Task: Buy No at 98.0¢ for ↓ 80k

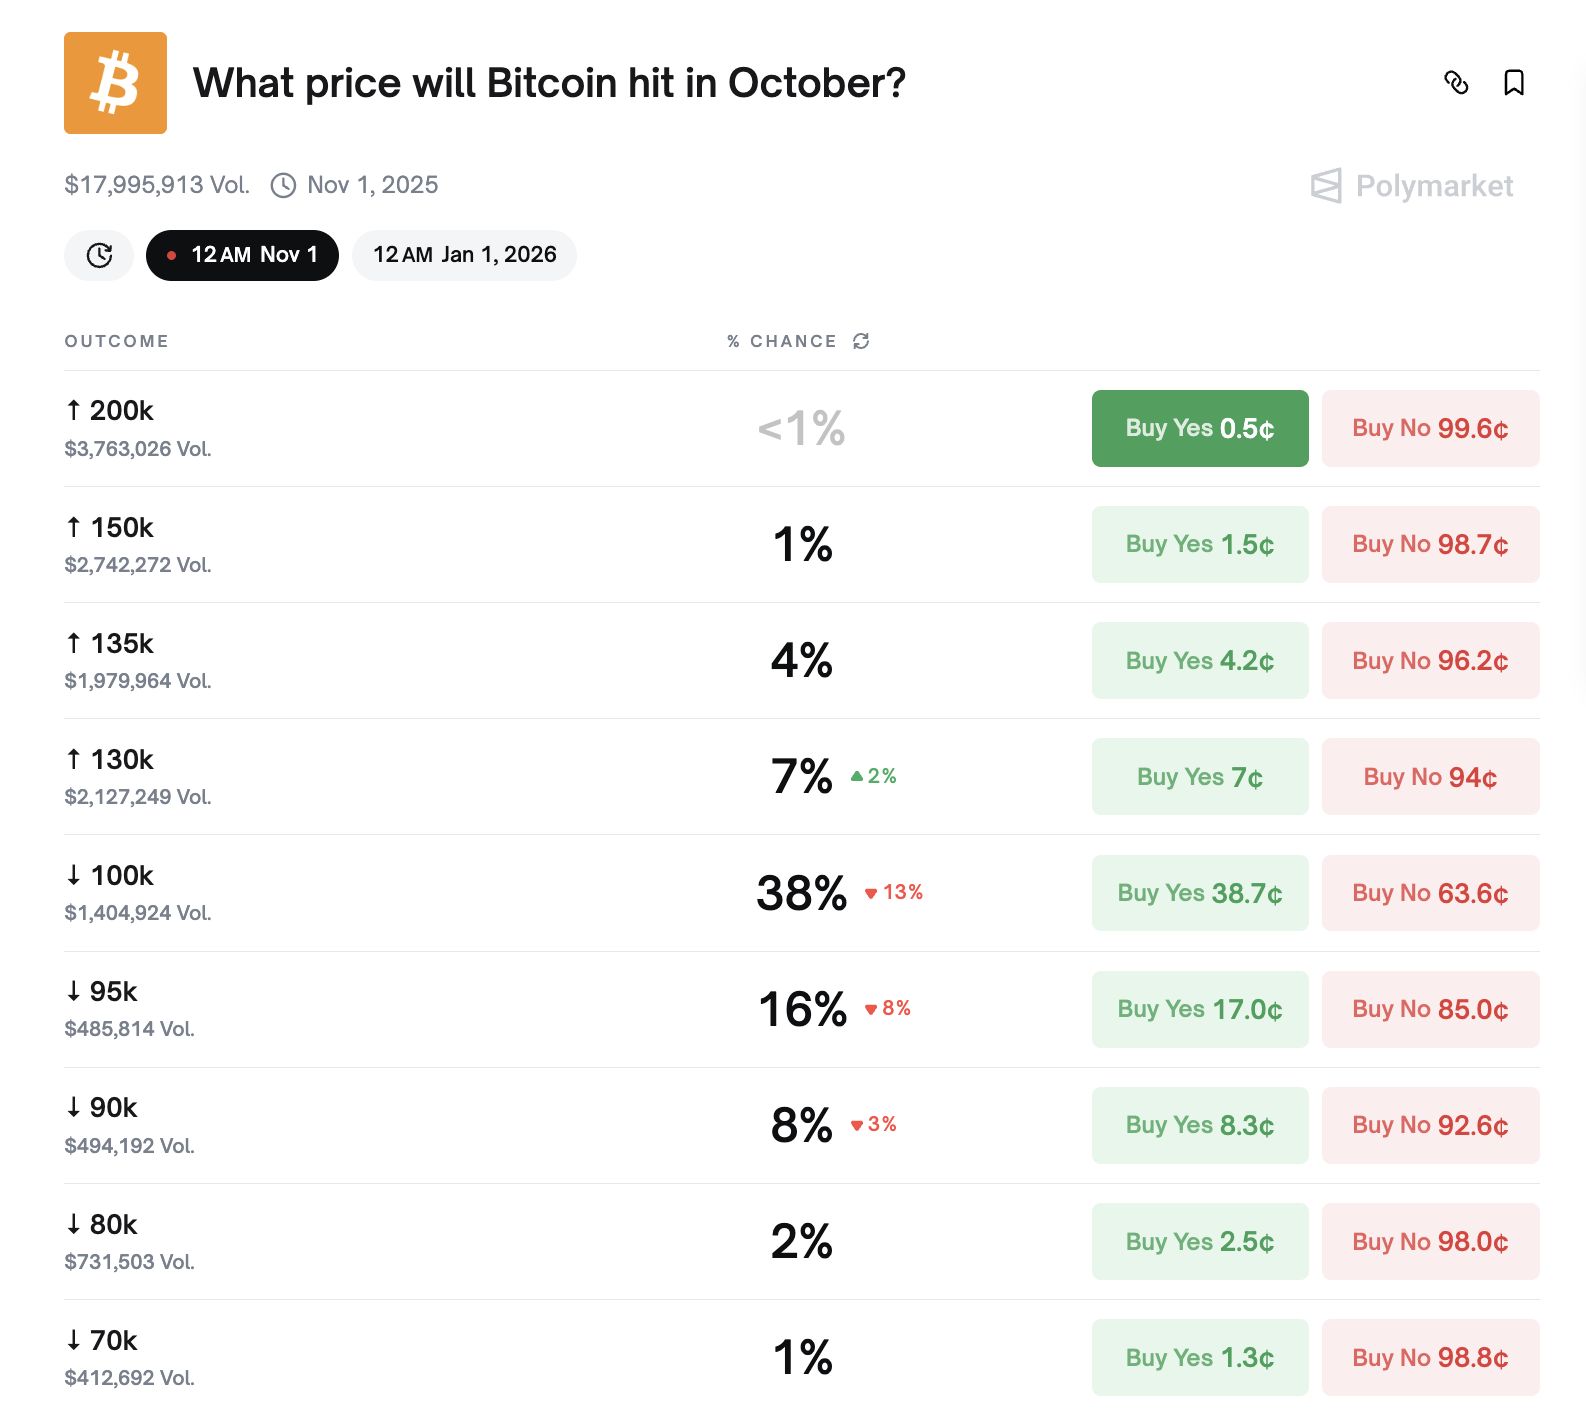Action: tap(1430, 1241)
